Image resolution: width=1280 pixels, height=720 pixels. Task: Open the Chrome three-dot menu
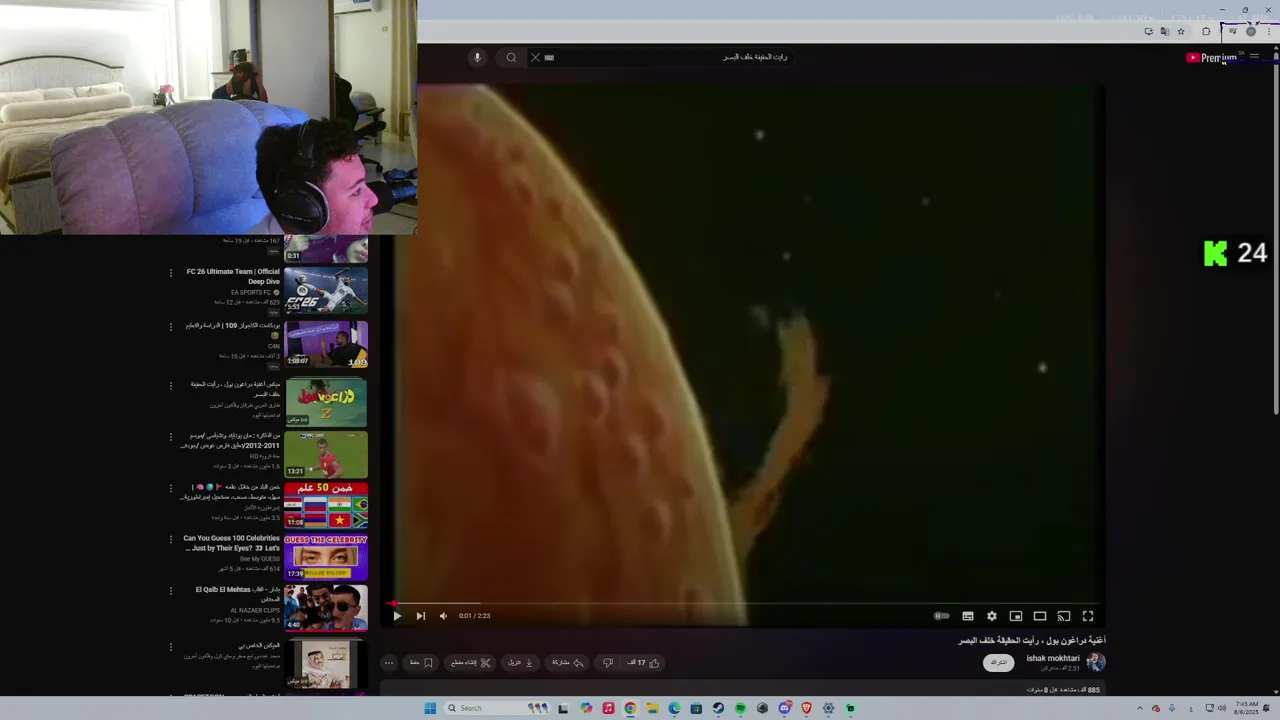(x=1268, y=31)
